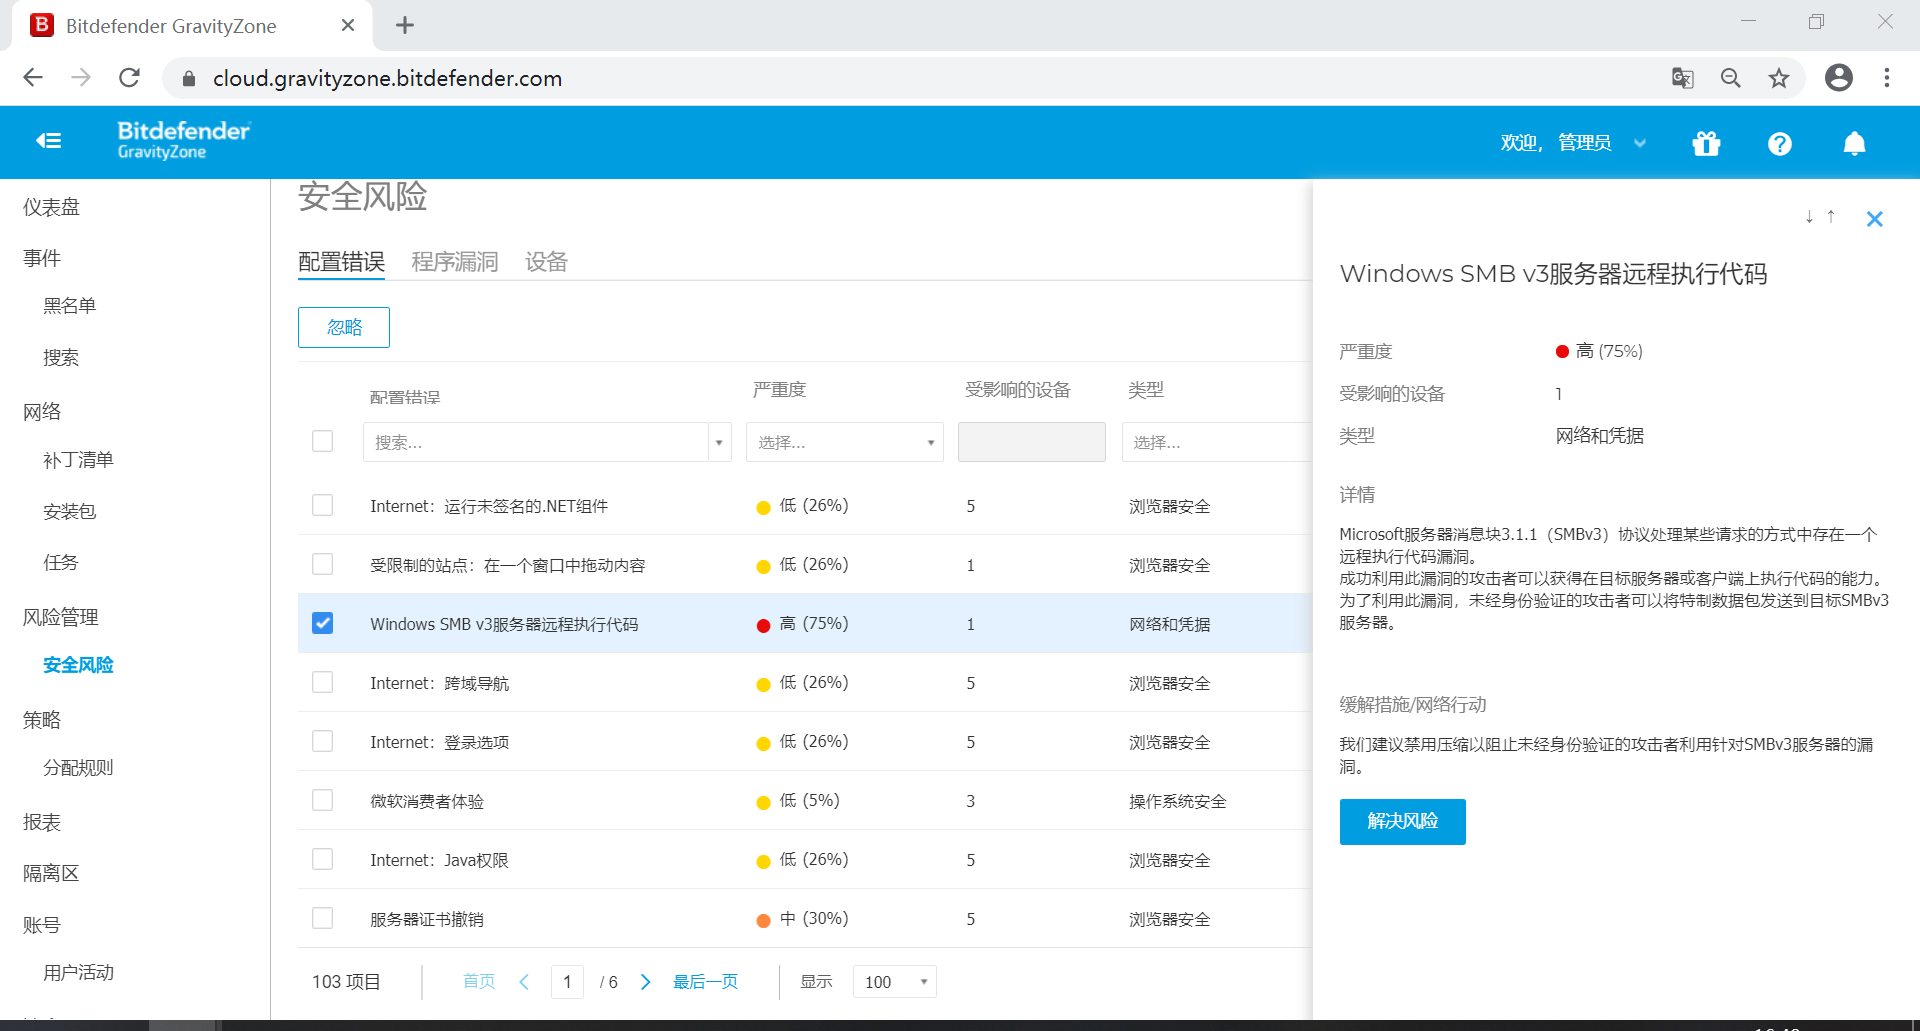
Task: Open the notifications bell icon
Action: (x=1854, y=144)
